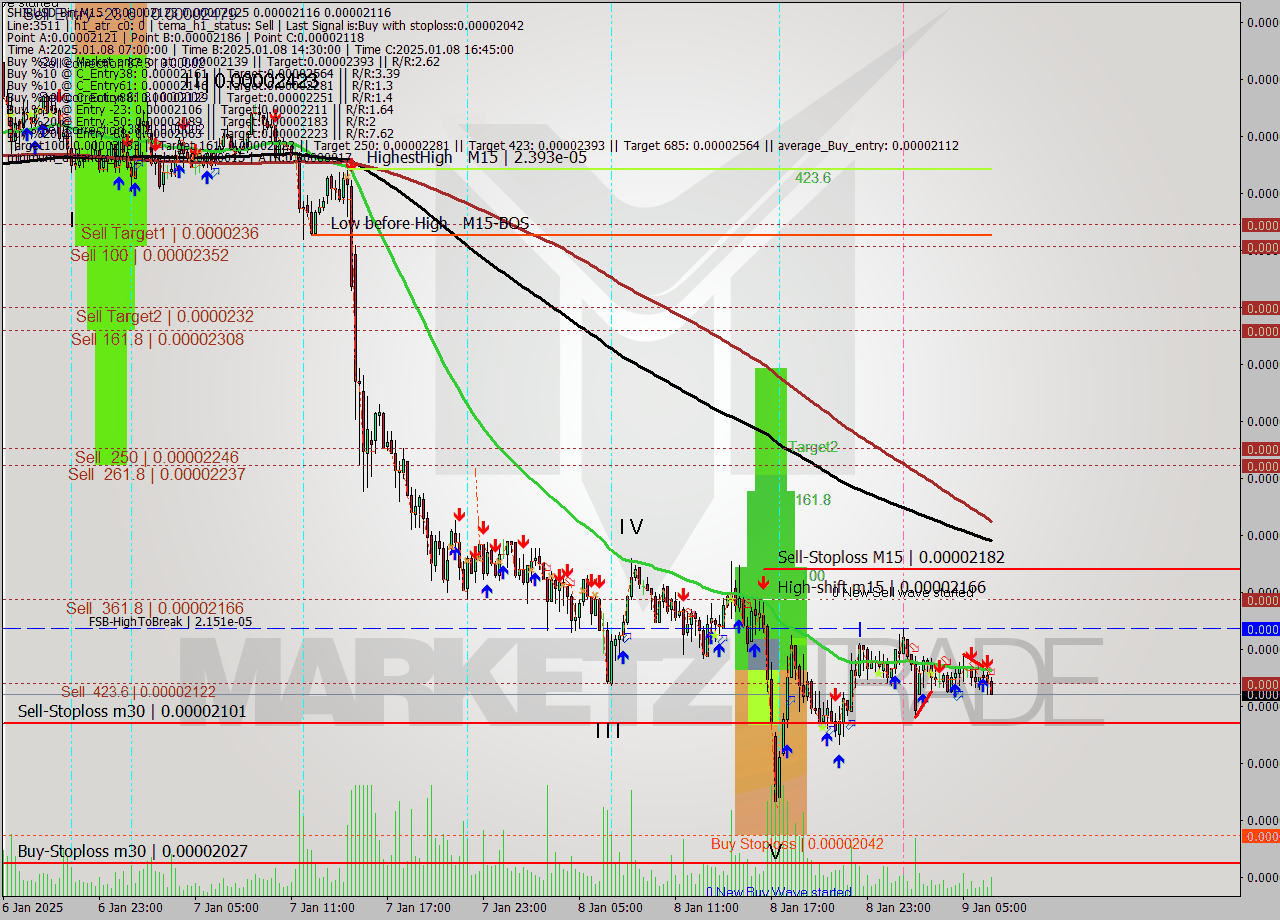Select the 'Time A:2025.01.08 07:00:00' info line
Image resolution: width=1280 pixels, height=920 pixels.
point(90,49)
